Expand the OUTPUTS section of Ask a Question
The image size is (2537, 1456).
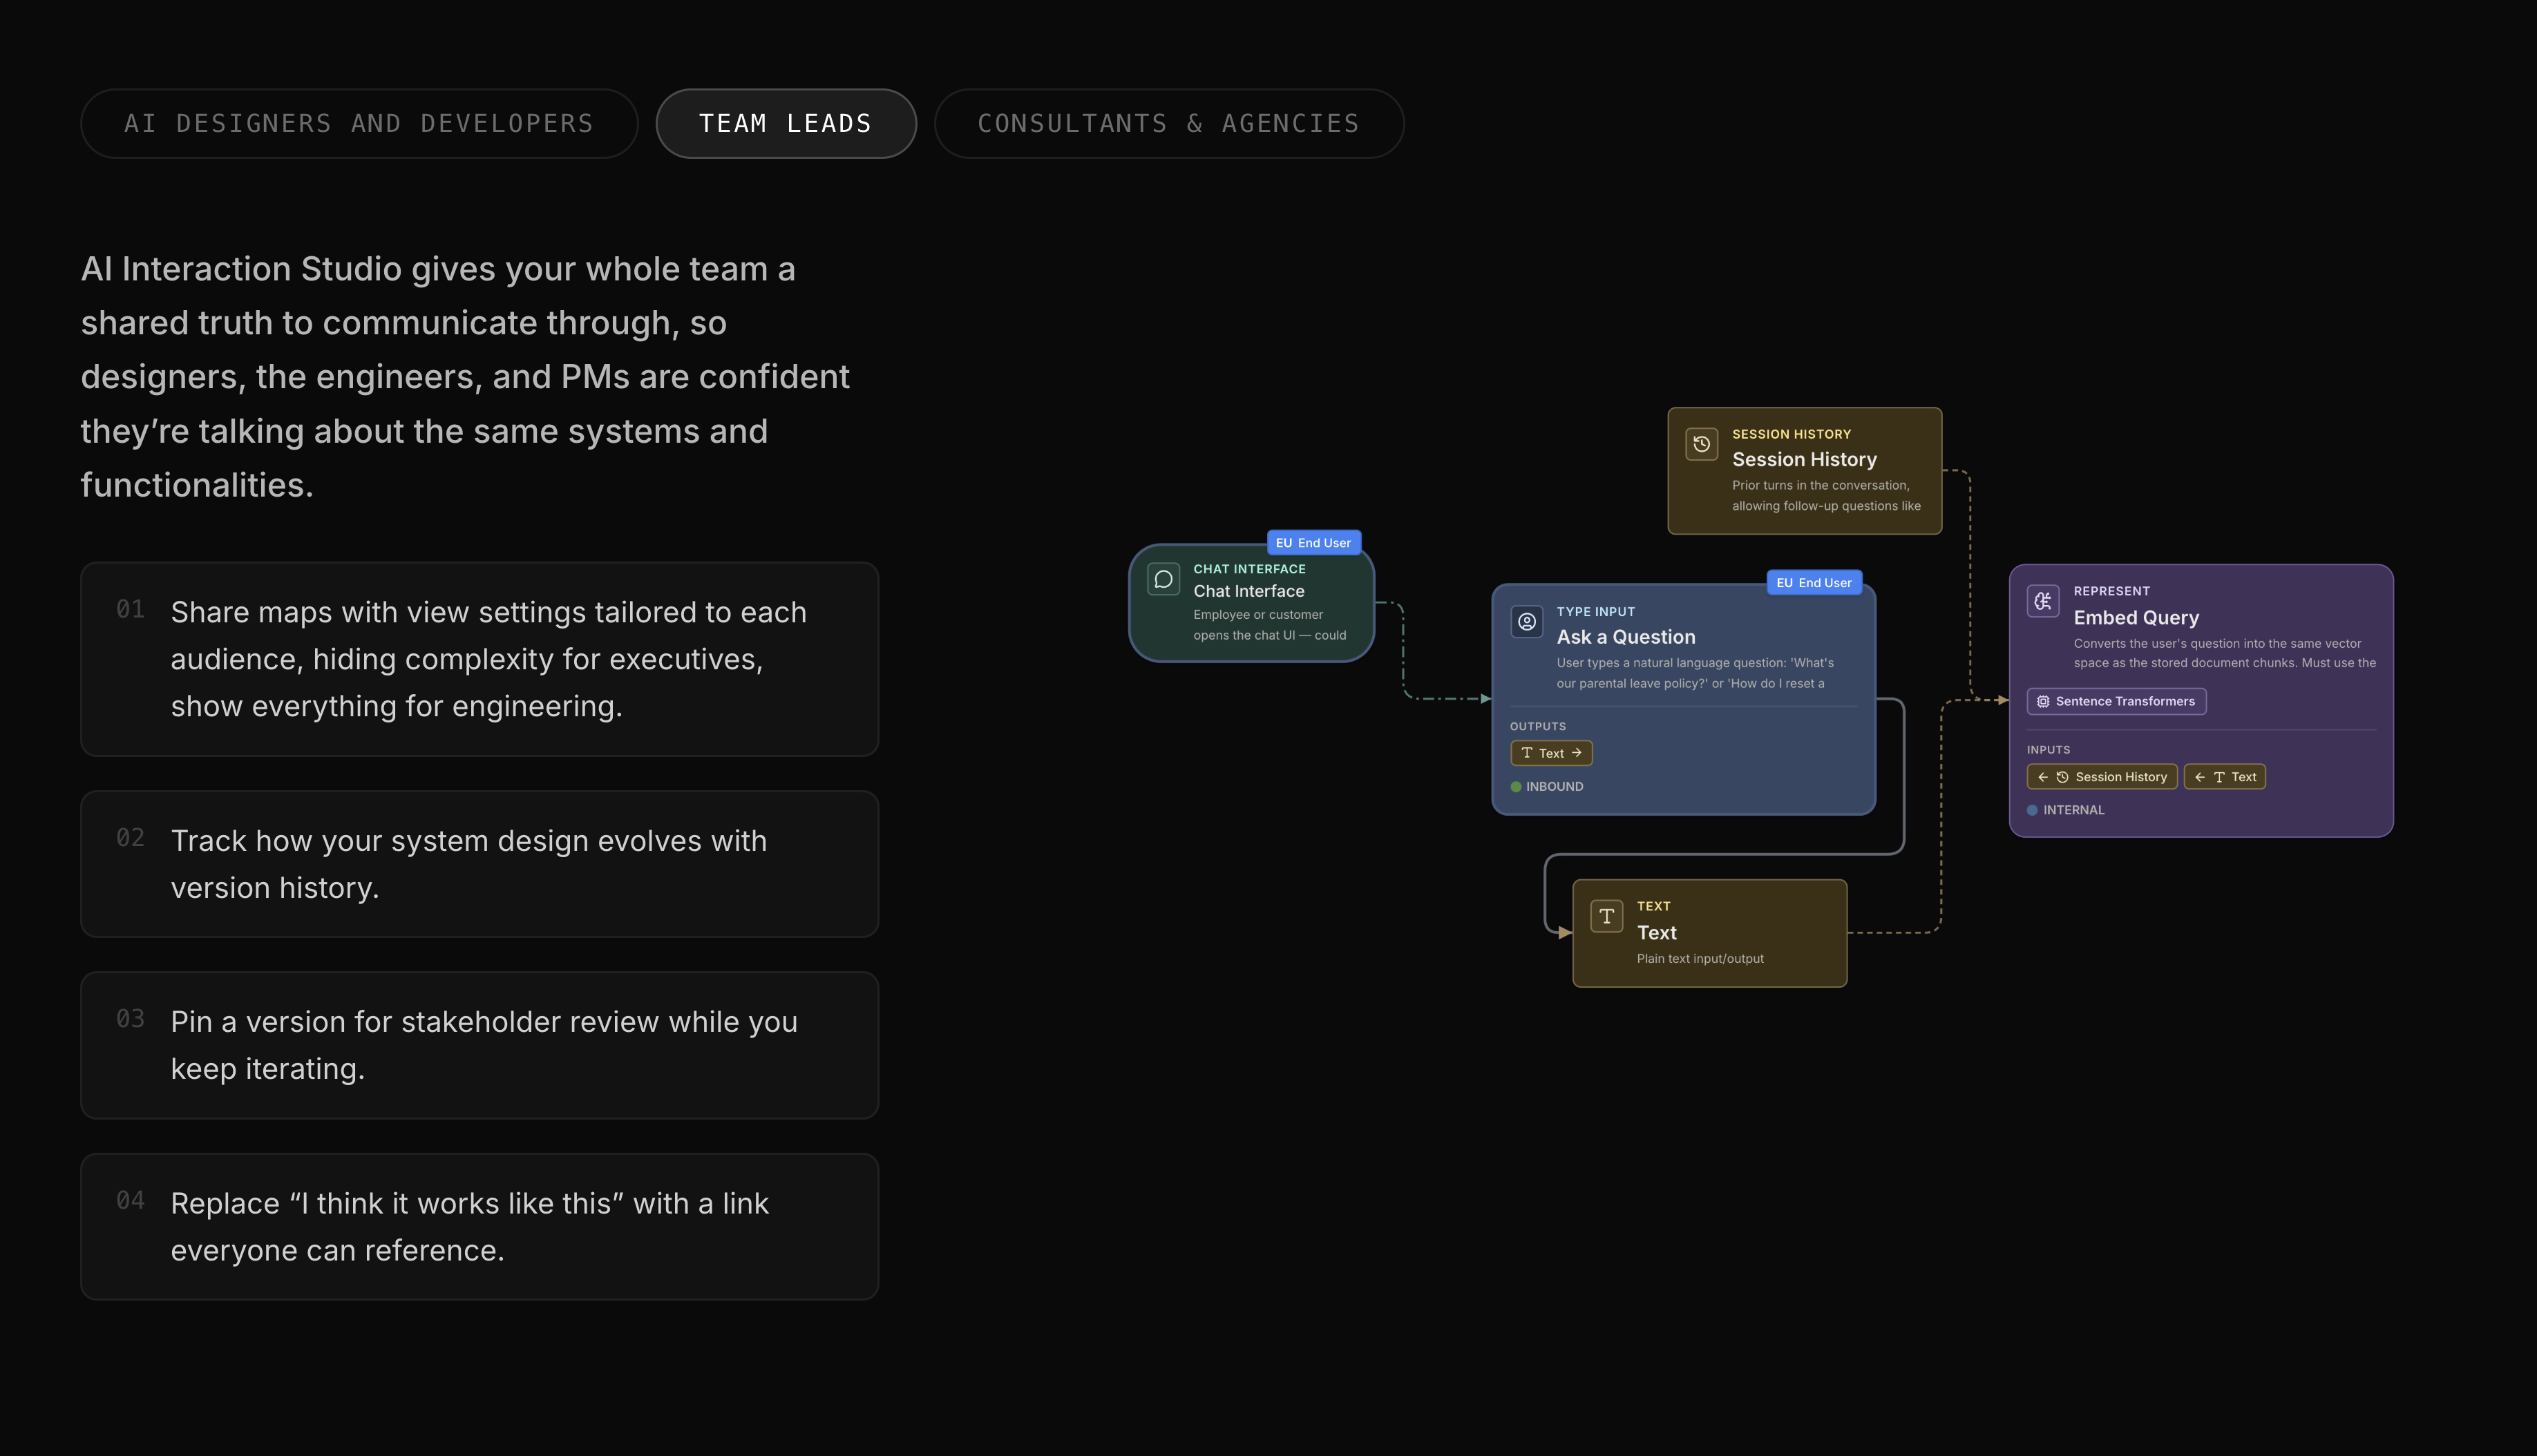point(1538,726)
